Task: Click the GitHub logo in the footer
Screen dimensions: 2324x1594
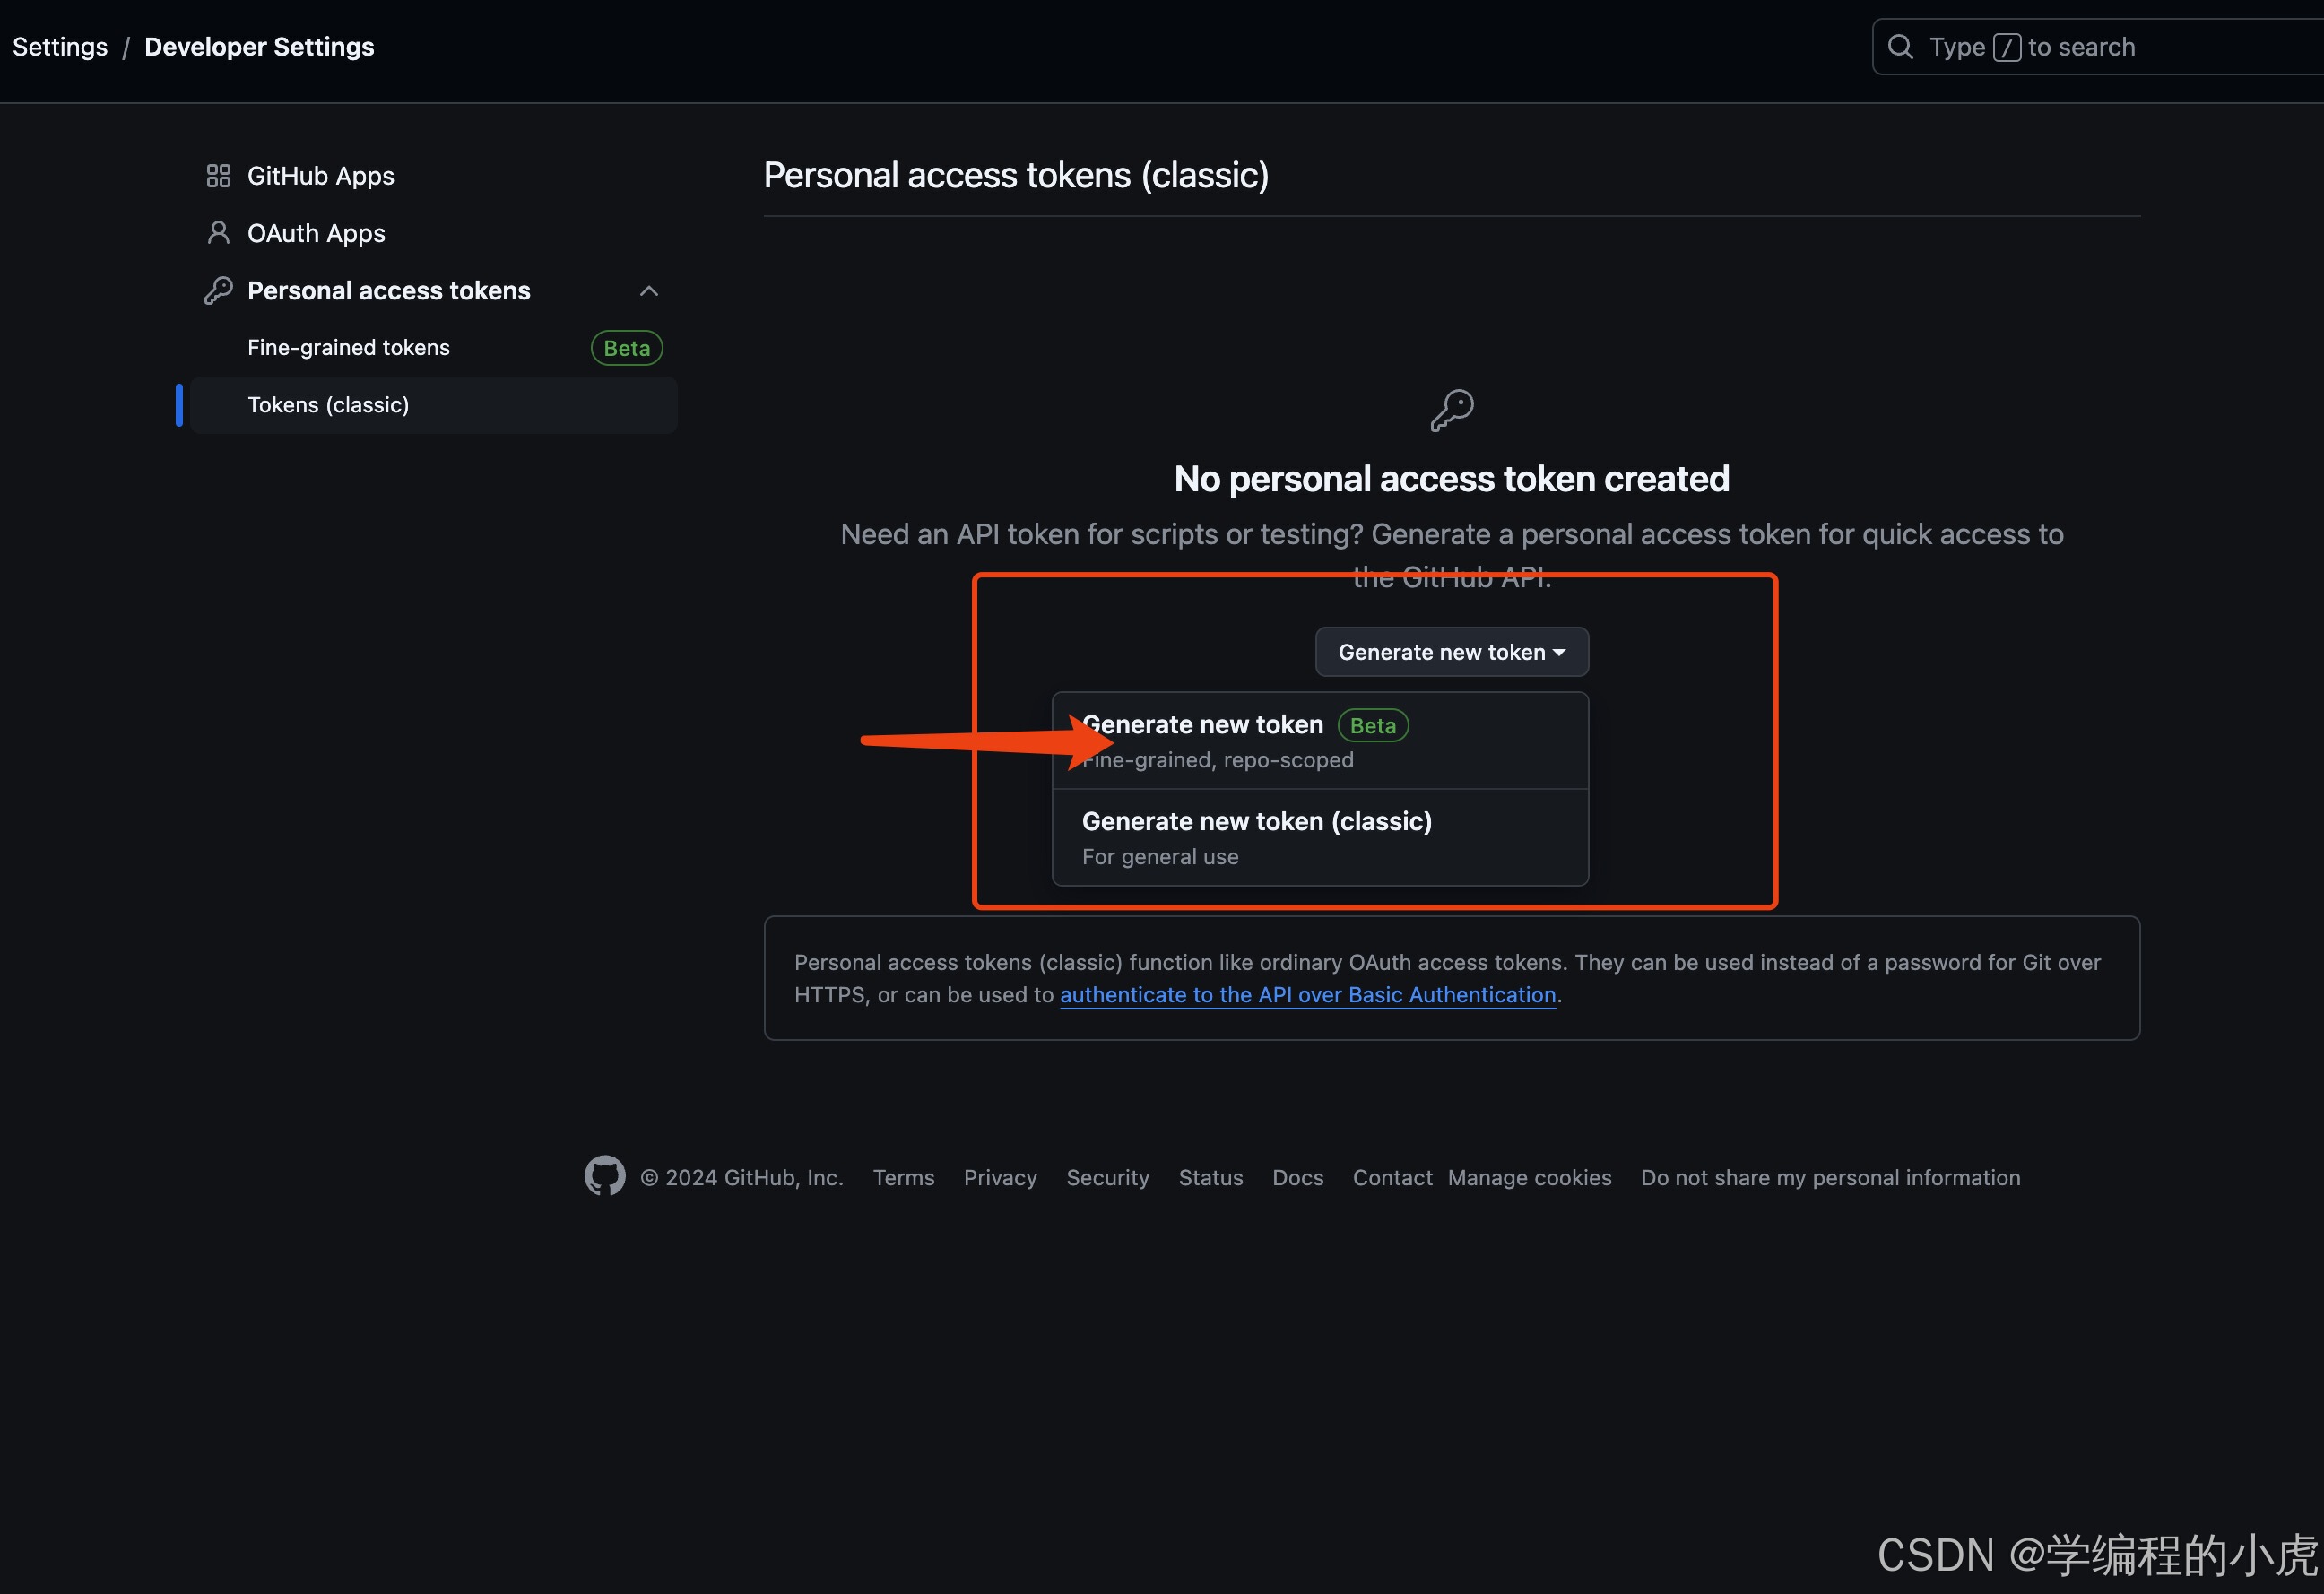Action: [x=601, y=1175]
